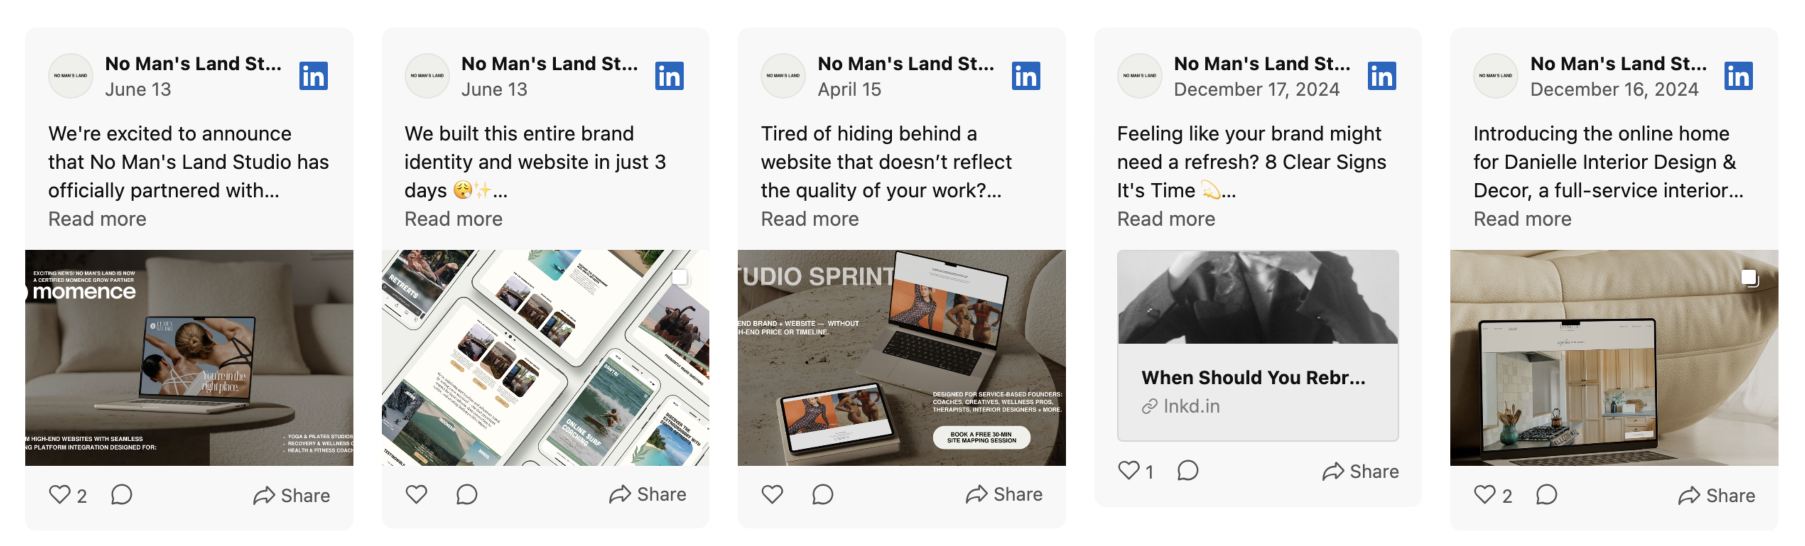Like the April 15 Studio Sprint post
This screenshot has height=546, width=1805.
pos(772,494)
